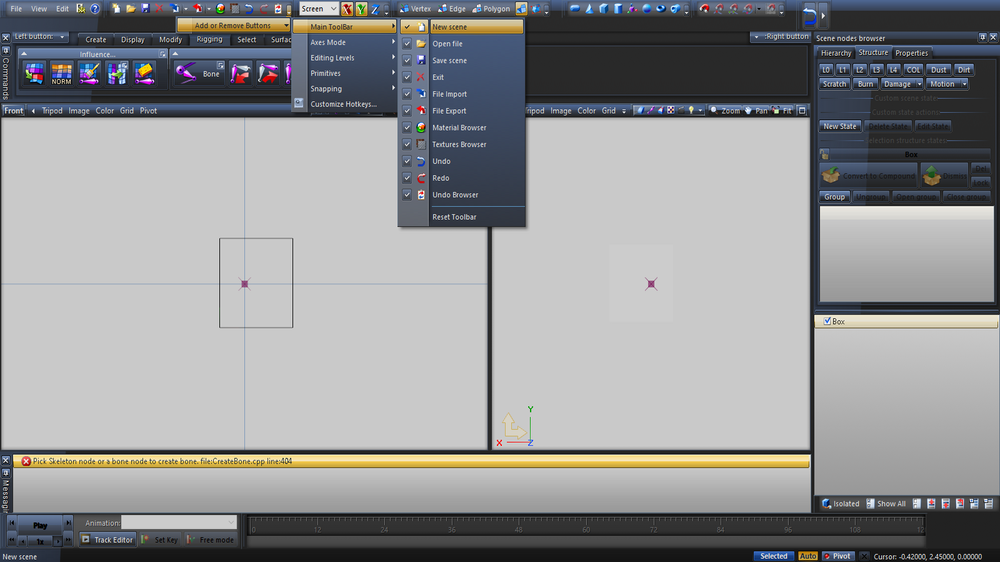Select Edge editing level
Screen dimensions: 1000x562
click(x=452, y=8)
